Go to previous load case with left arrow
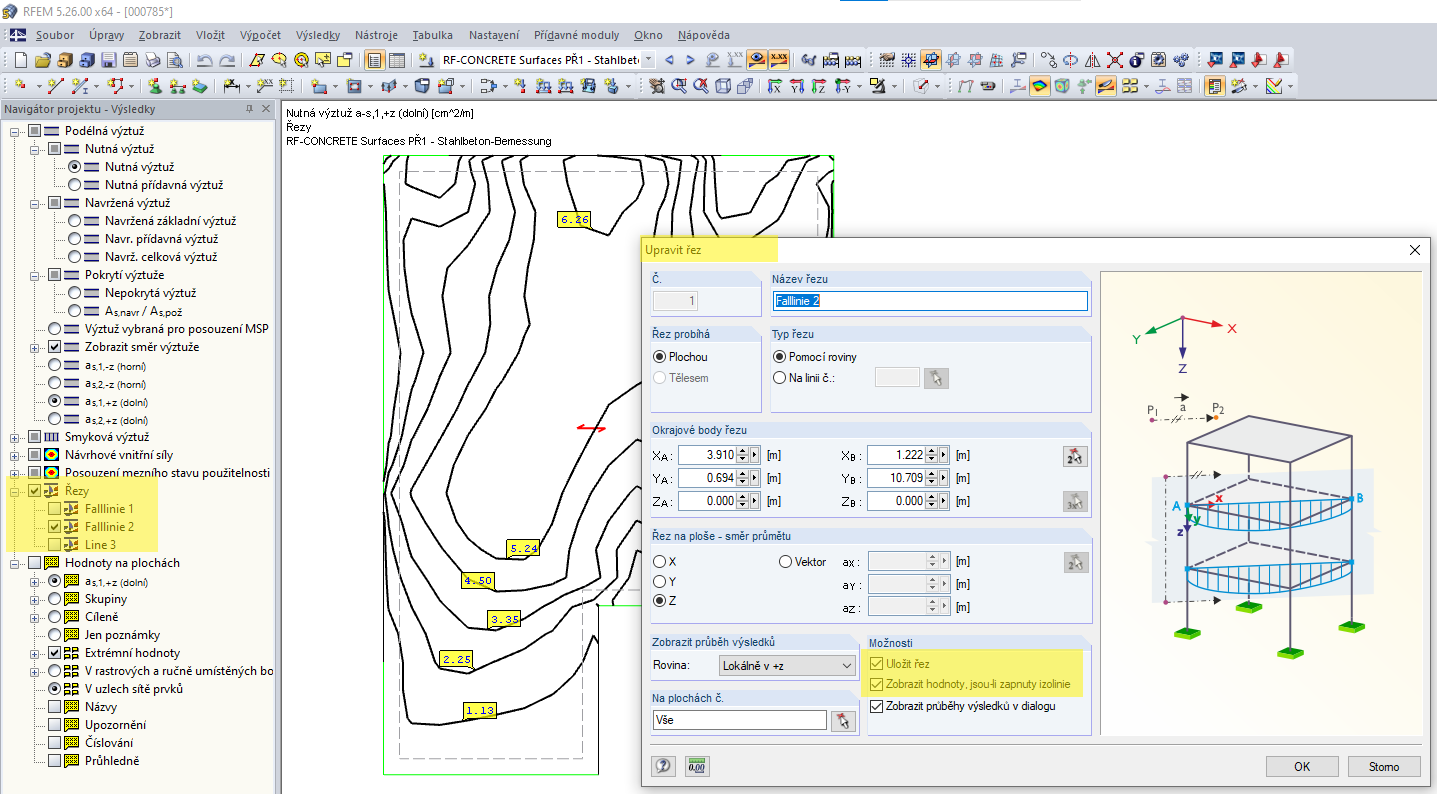1437x794 pixels. [670, 60]
